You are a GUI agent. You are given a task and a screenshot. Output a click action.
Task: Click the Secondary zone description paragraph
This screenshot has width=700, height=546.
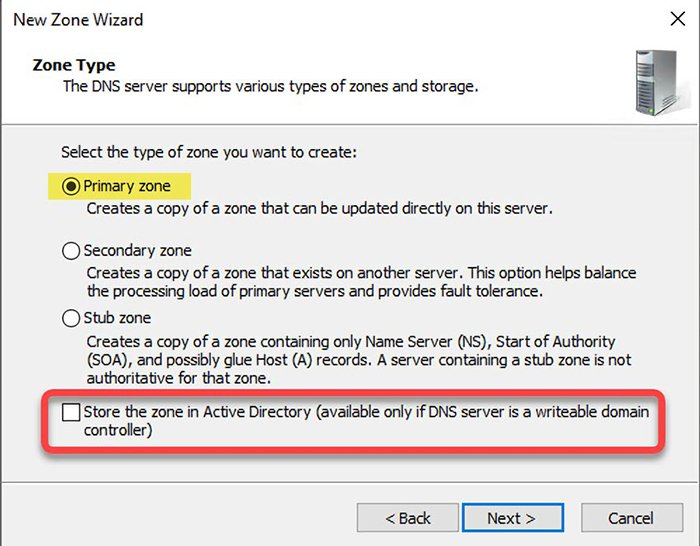pyautogui.click(x=360, y=281)
